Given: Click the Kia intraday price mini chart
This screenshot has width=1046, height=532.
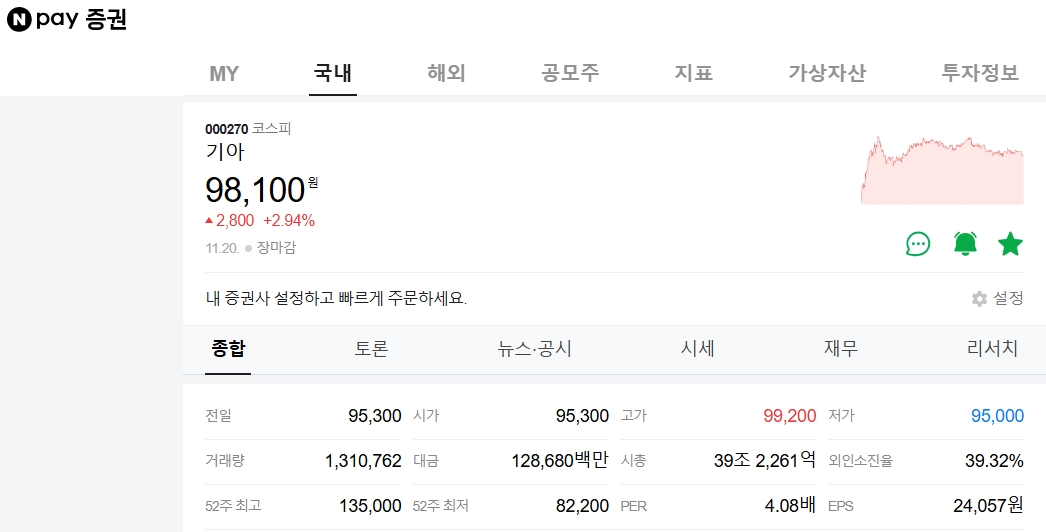Looking at the screenshot, I should 942,170.
